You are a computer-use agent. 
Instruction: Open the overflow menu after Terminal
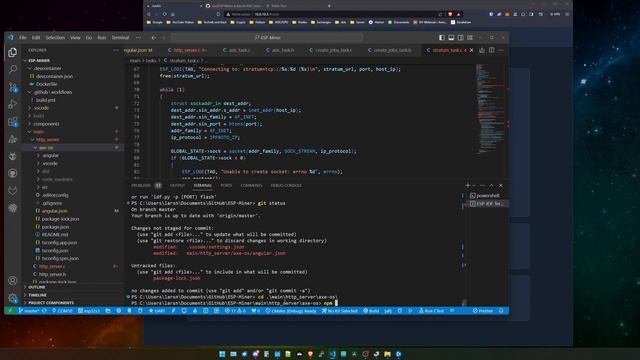click(138, 38)
